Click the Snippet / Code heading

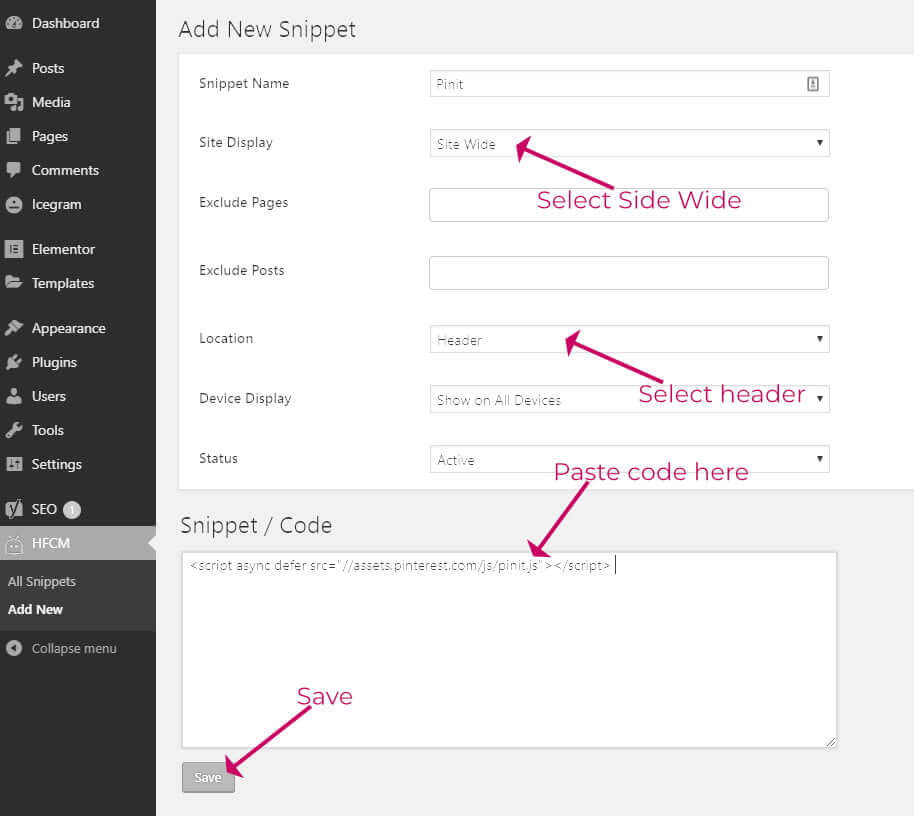pyautogui.click(x=256, y=526)
